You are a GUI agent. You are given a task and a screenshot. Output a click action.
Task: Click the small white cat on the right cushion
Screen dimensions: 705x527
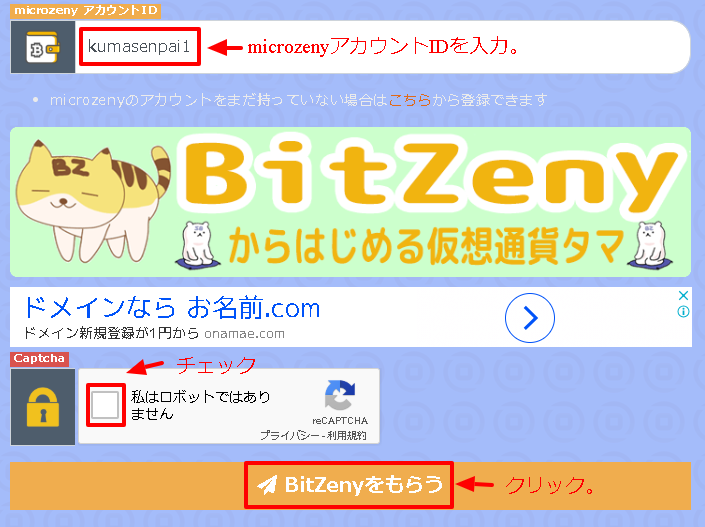651,245
